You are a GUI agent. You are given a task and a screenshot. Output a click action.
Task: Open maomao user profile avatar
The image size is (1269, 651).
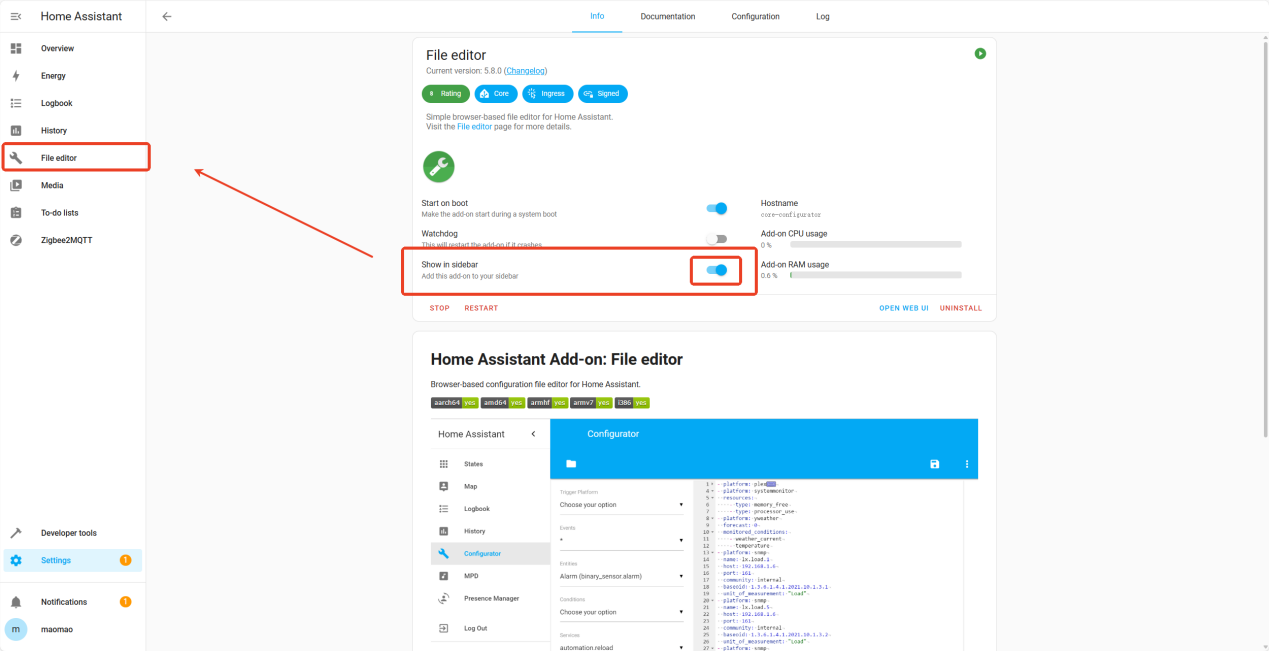(16, 629)
